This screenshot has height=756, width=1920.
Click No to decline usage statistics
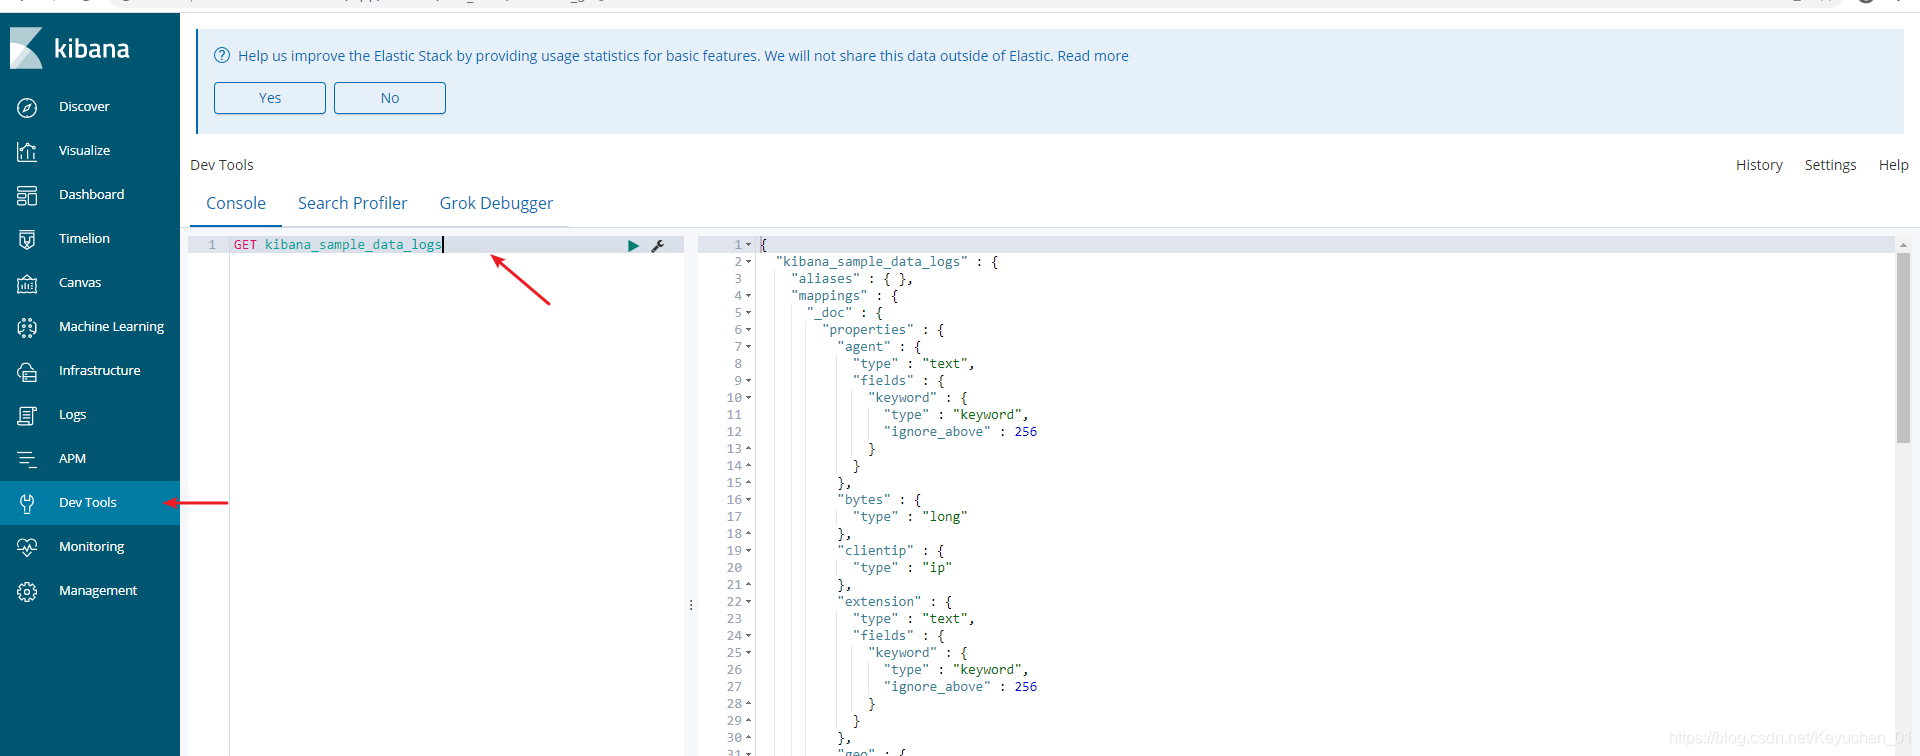[x=390, y=98]
